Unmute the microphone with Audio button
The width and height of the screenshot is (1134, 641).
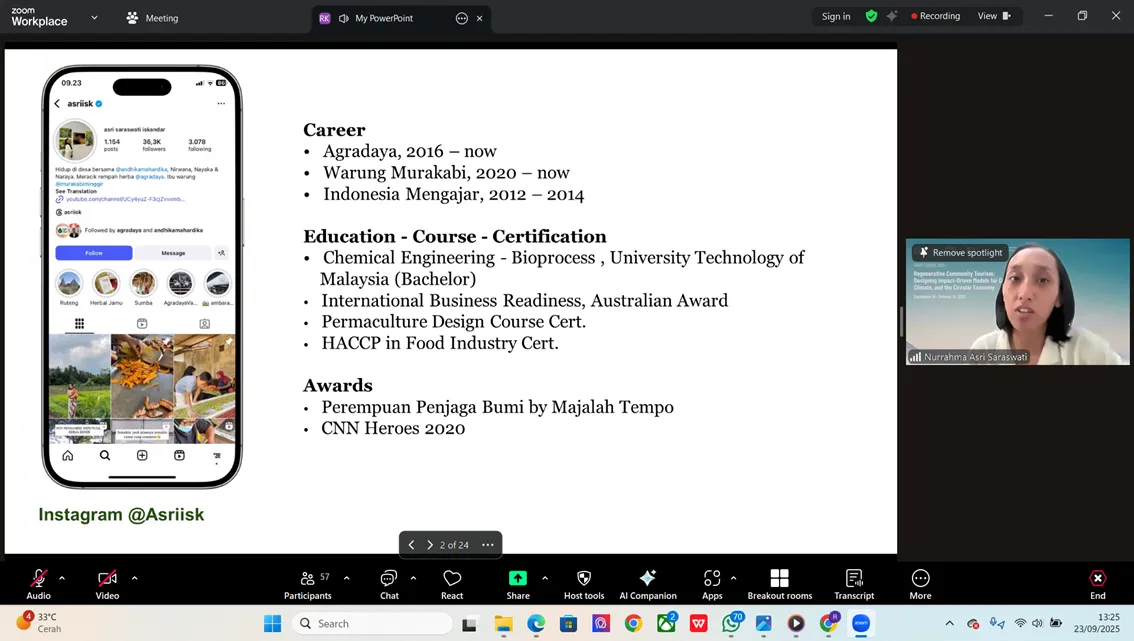38,583
